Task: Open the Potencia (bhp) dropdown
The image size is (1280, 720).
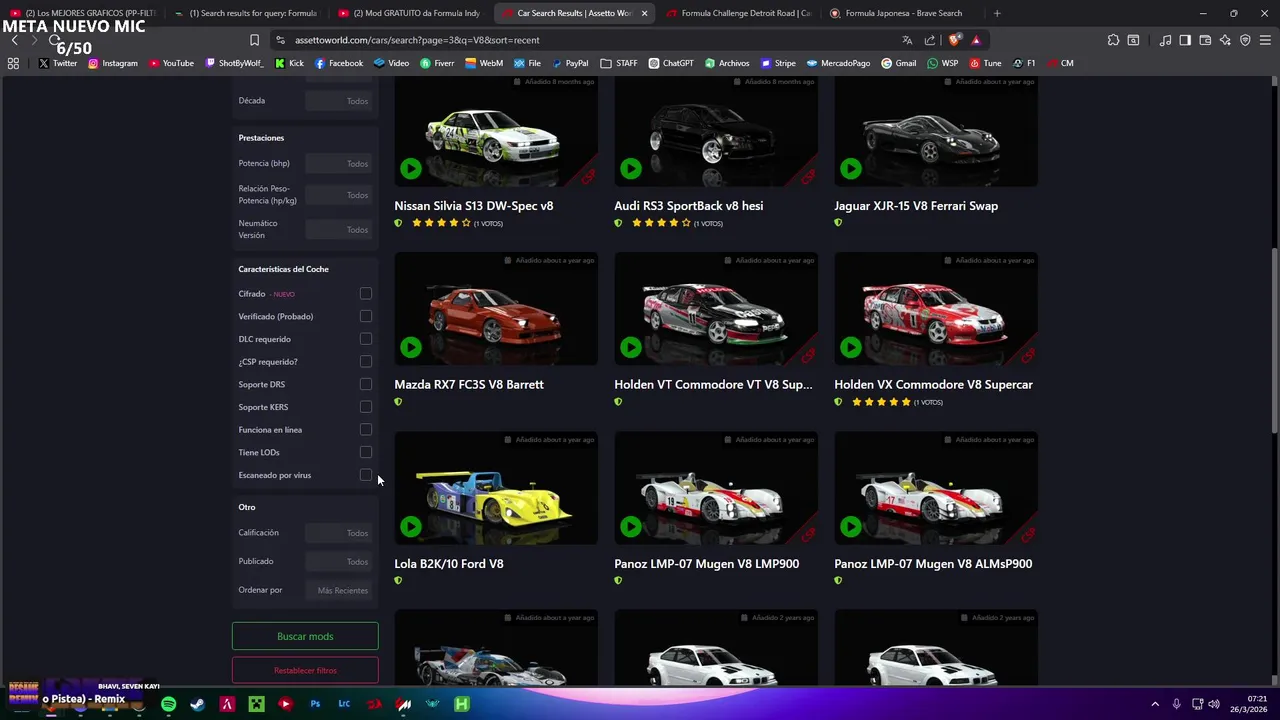Action: (x=339, y=164)
